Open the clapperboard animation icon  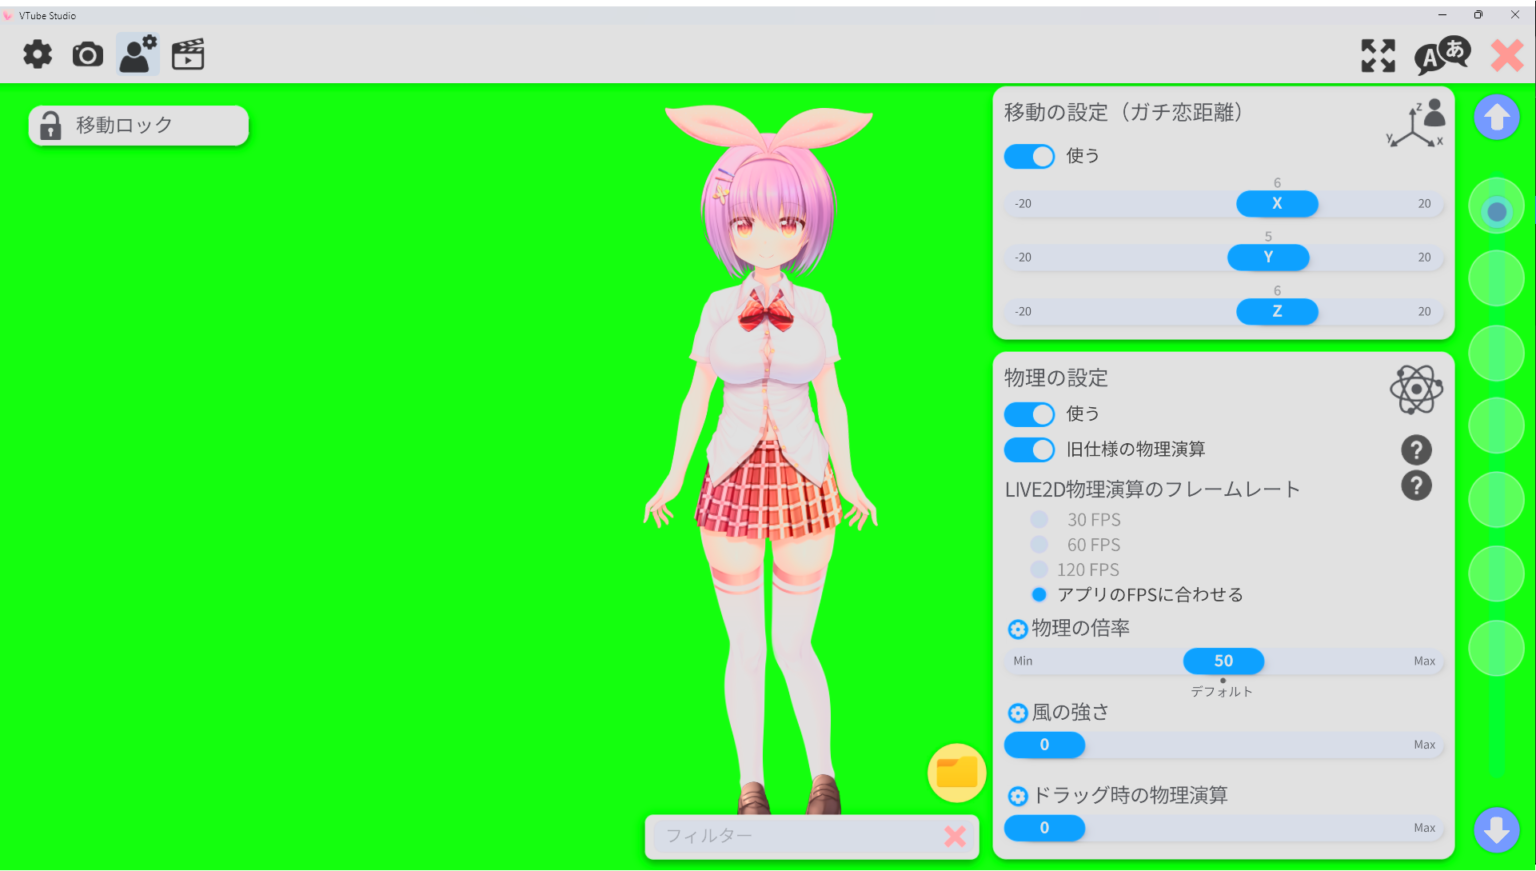[x=188, y=54]
